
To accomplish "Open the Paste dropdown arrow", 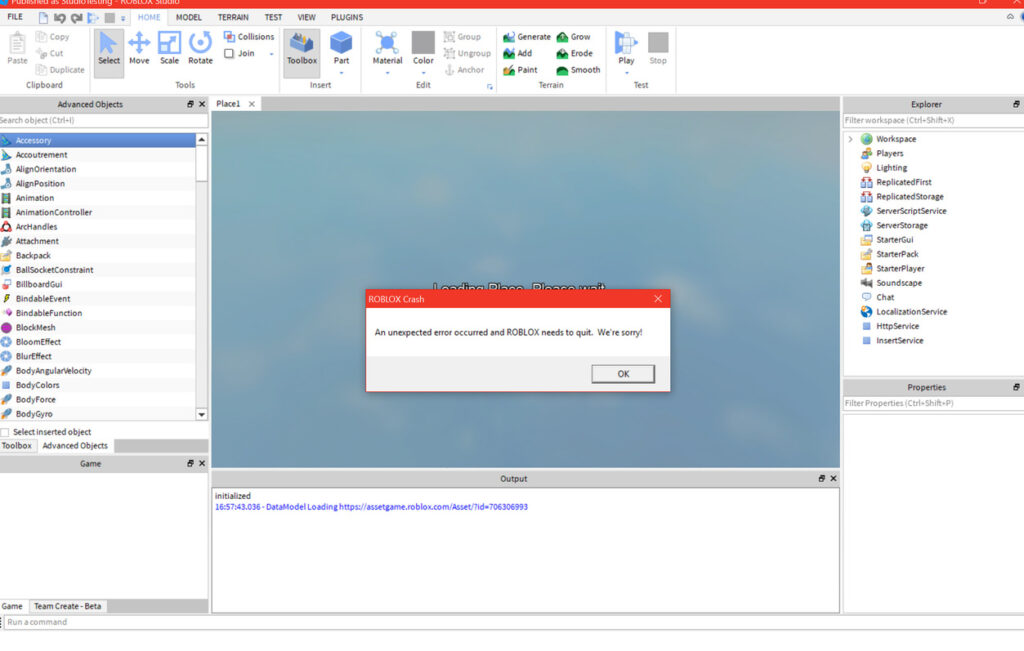I will point(16,70).
